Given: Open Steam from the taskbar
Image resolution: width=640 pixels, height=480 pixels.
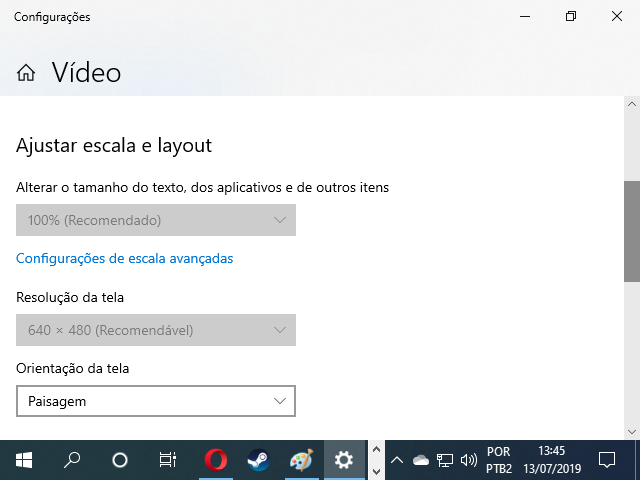Looking at the screenshot, I should tap(259, 460).
